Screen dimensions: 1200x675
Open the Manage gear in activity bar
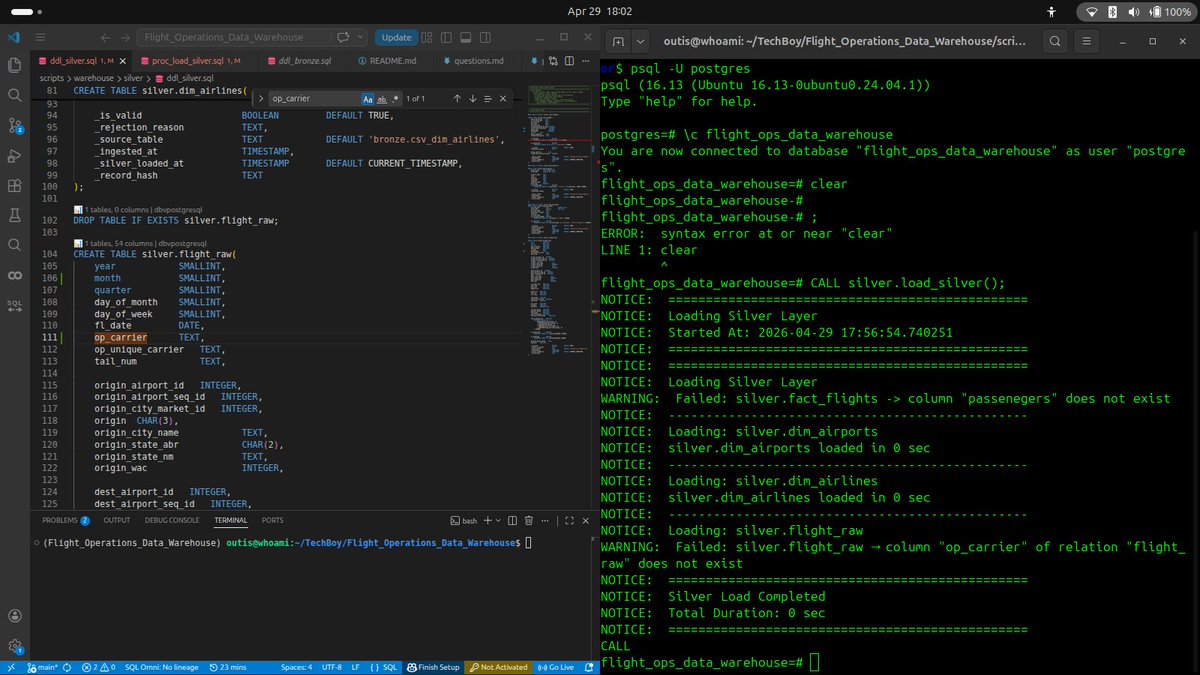[15, 646]
